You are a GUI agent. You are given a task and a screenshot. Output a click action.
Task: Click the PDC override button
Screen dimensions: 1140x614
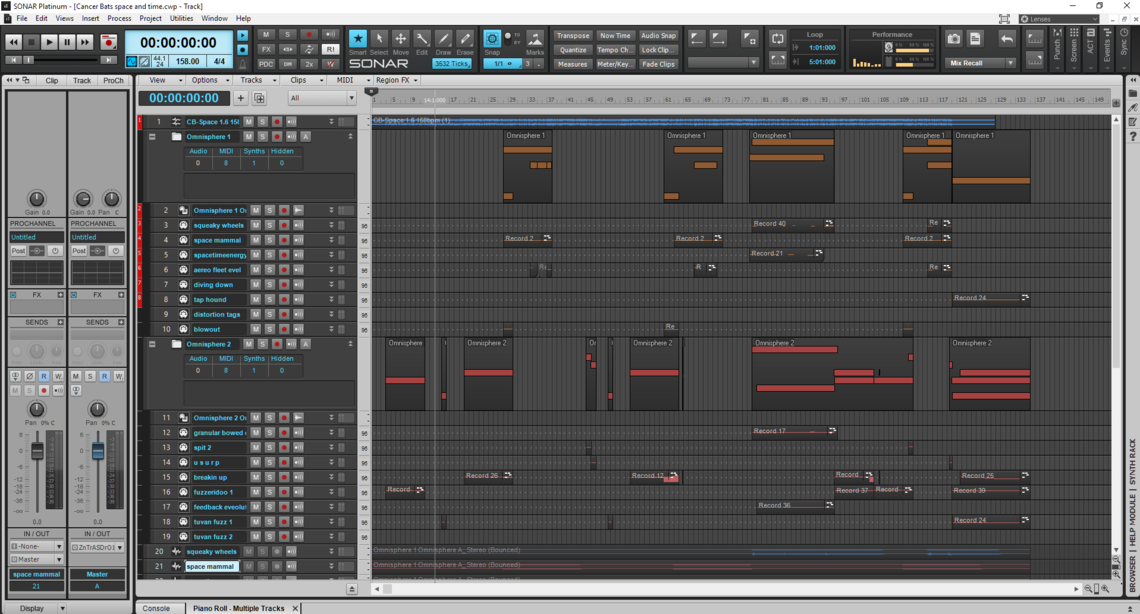tap(266, 64)
